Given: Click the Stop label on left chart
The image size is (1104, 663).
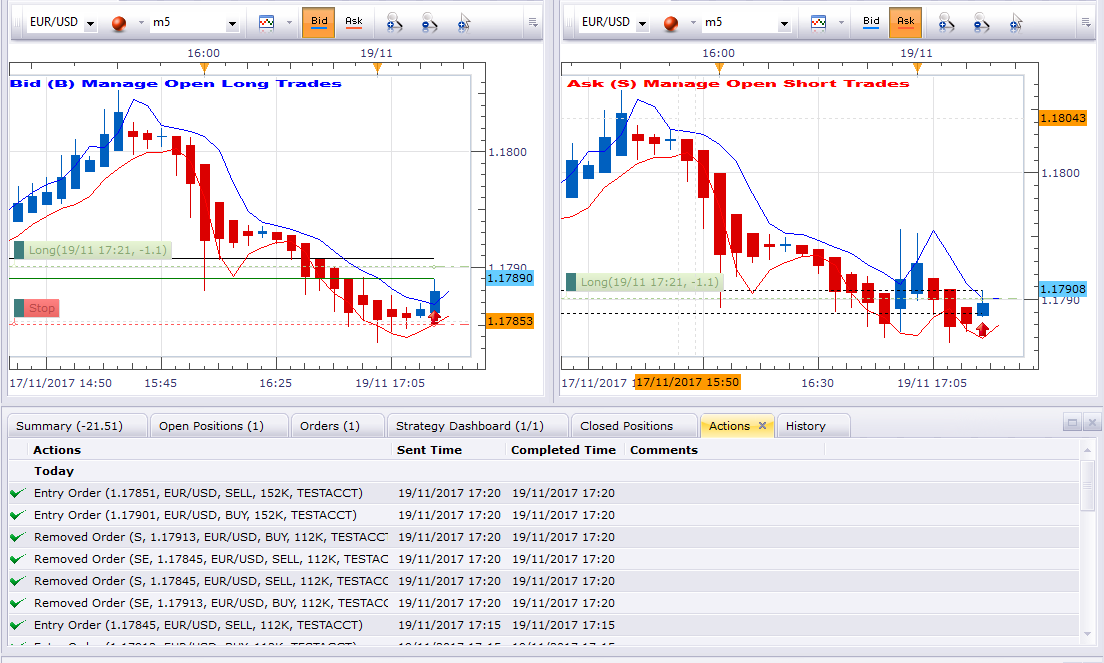Looking at the screenshot, I should pyautogui.click(x=42, y=308).
